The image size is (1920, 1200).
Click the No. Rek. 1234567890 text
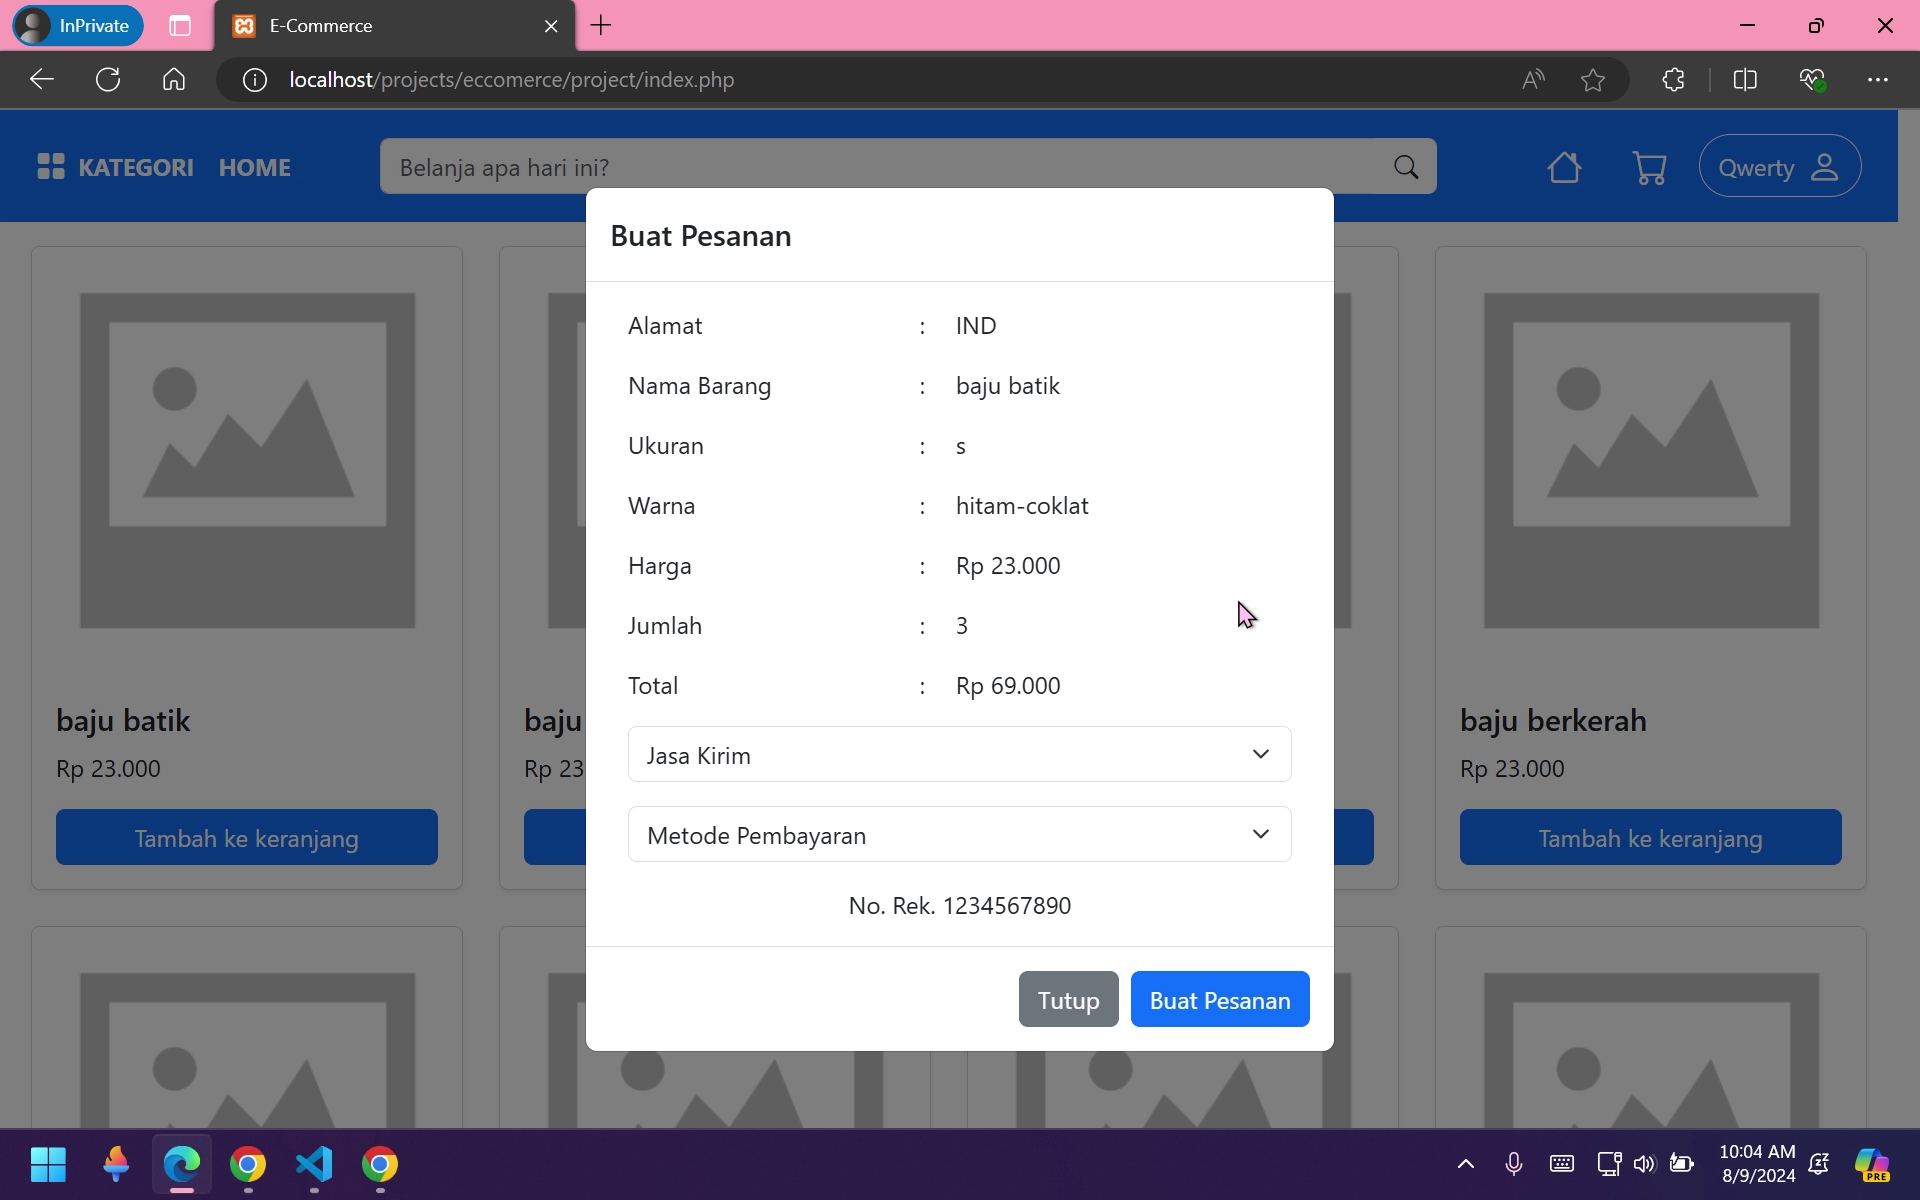959,906
